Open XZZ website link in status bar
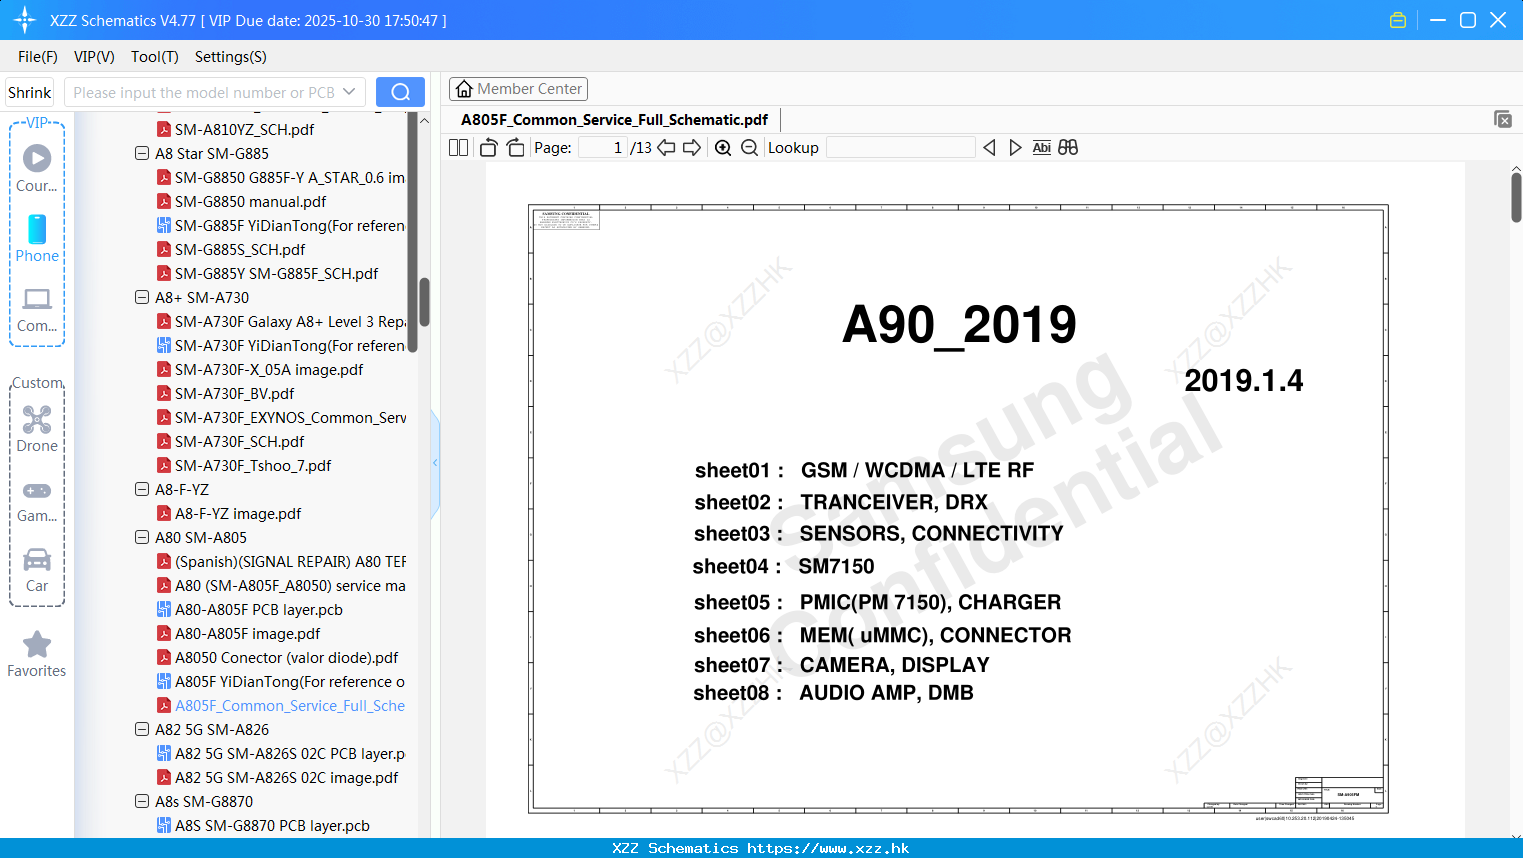 (x=828, y=848)
